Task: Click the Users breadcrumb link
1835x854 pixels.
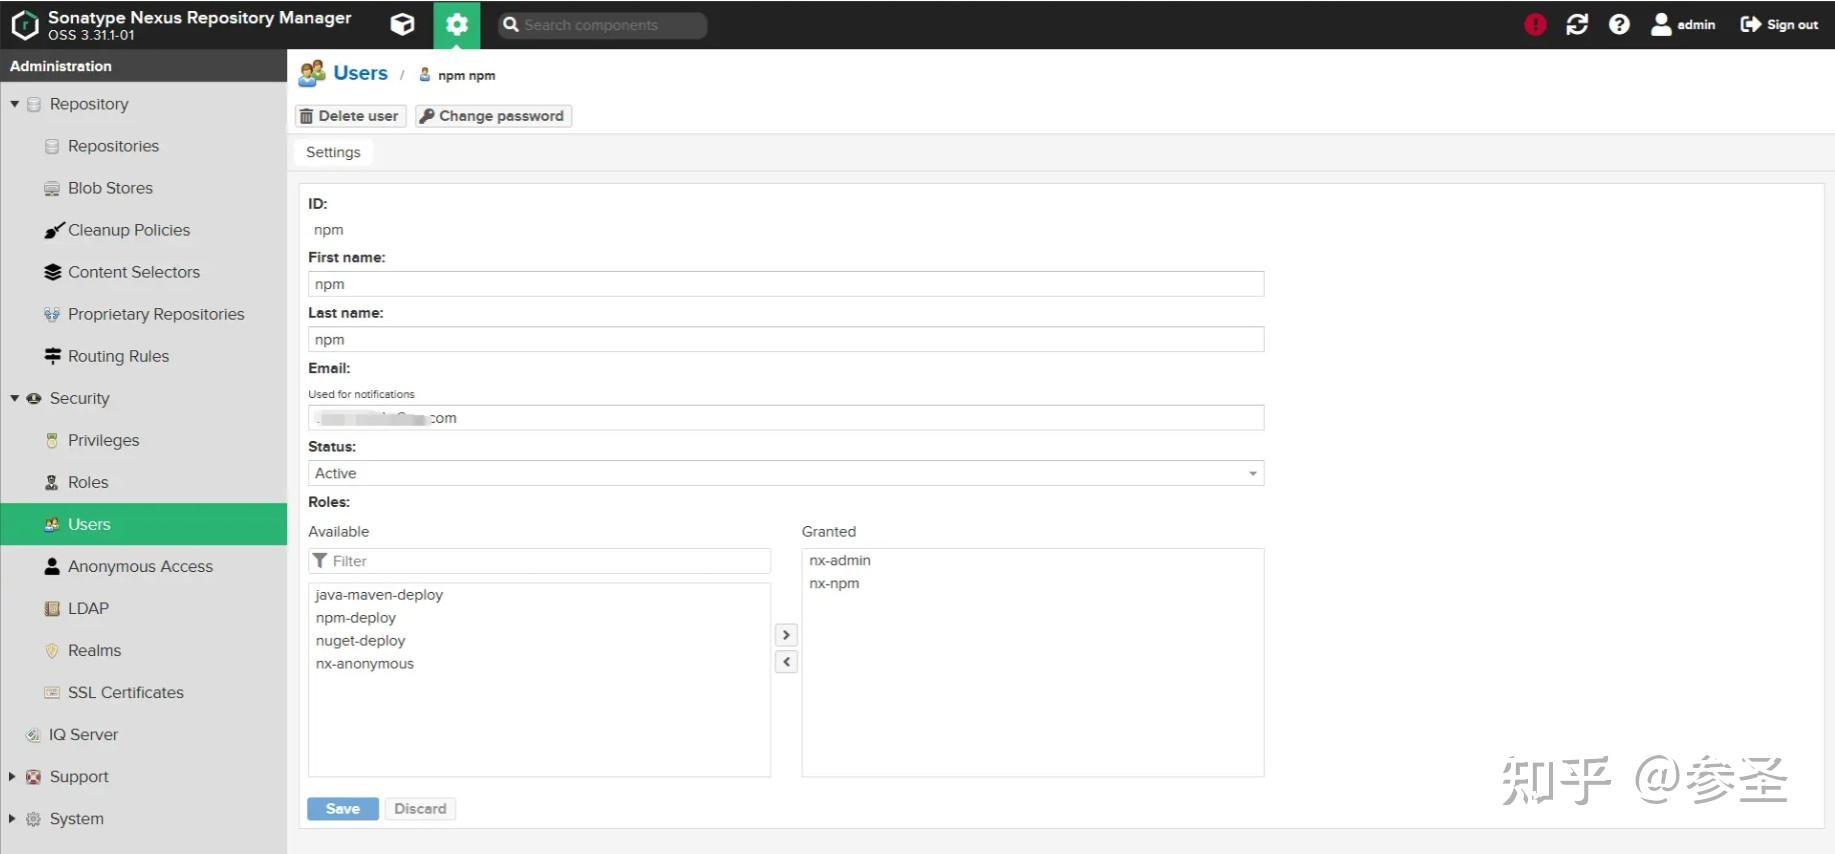Action: (360, 73)
